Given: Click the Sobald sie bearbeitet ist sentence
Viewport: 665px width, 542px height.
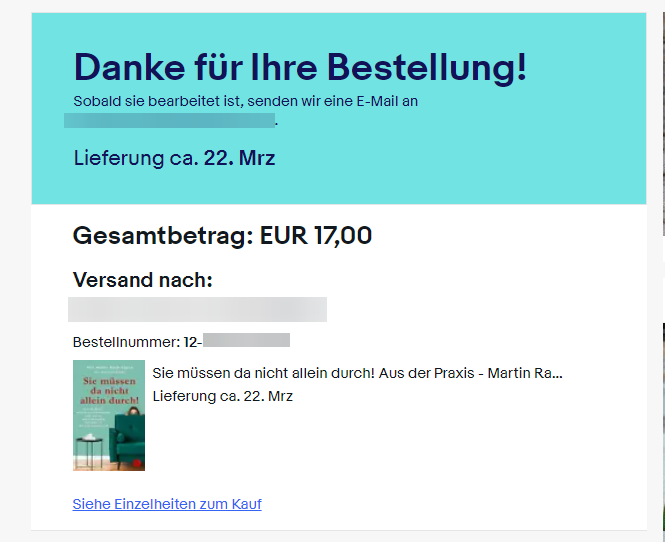Looking at the screenshot, I should click(x=246, y=101).
